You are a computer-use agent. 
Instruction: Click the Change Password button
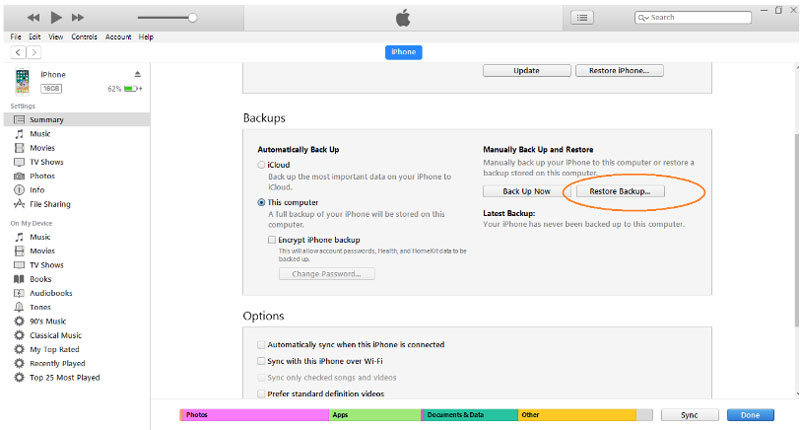point(327,274)
